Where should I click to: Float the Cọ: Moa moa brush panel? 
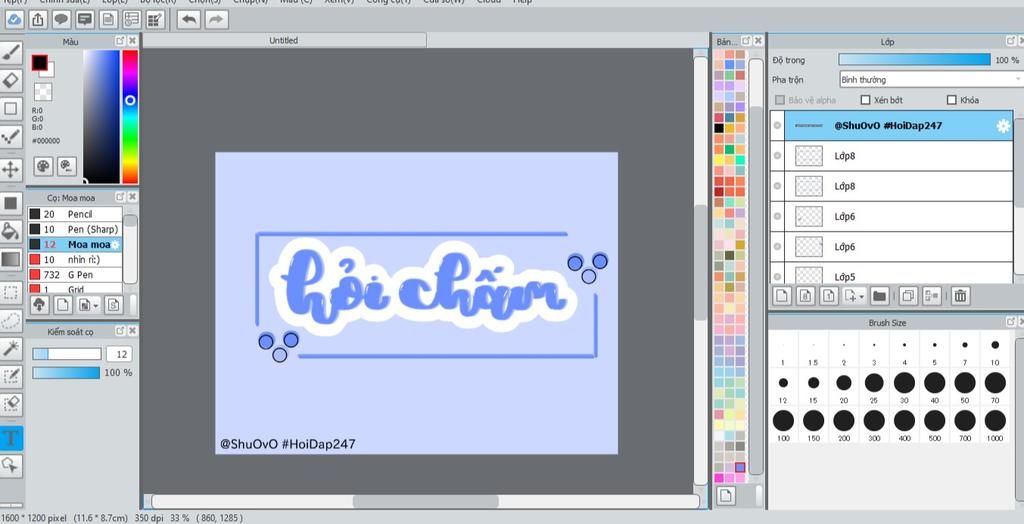[120, 197]
